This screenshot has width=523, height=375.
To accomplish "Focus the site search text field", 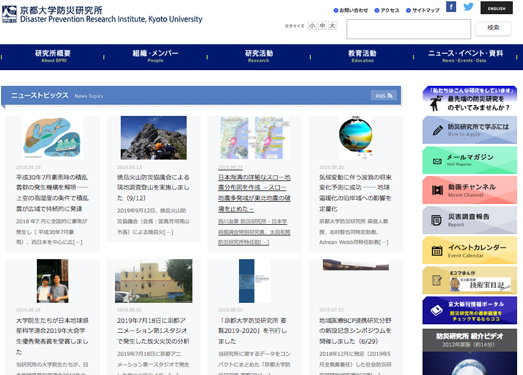I will click(409, 29).
